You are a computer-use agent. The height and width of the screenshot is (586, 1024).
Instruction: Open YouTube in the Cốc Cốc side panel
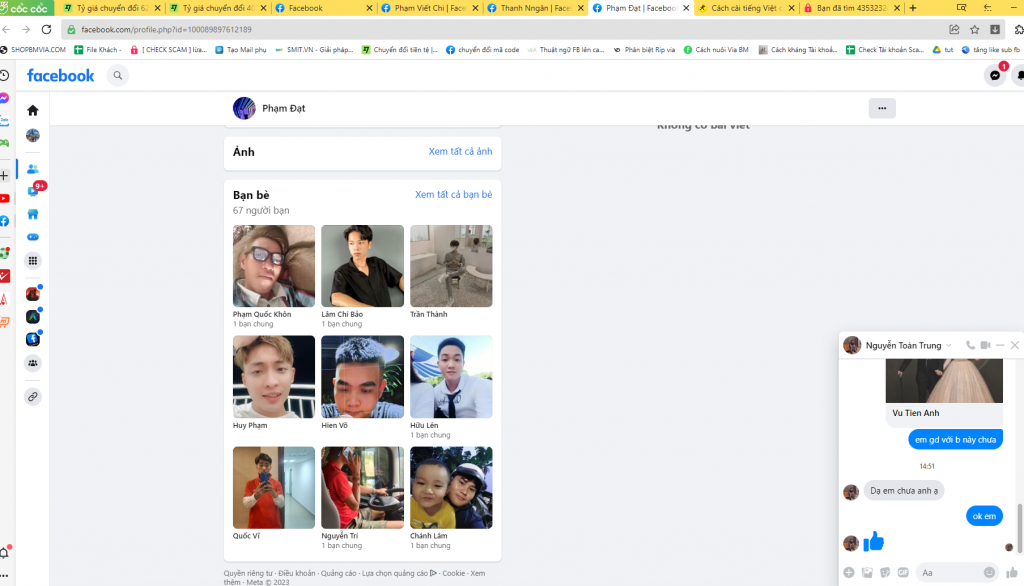point(5,198)
